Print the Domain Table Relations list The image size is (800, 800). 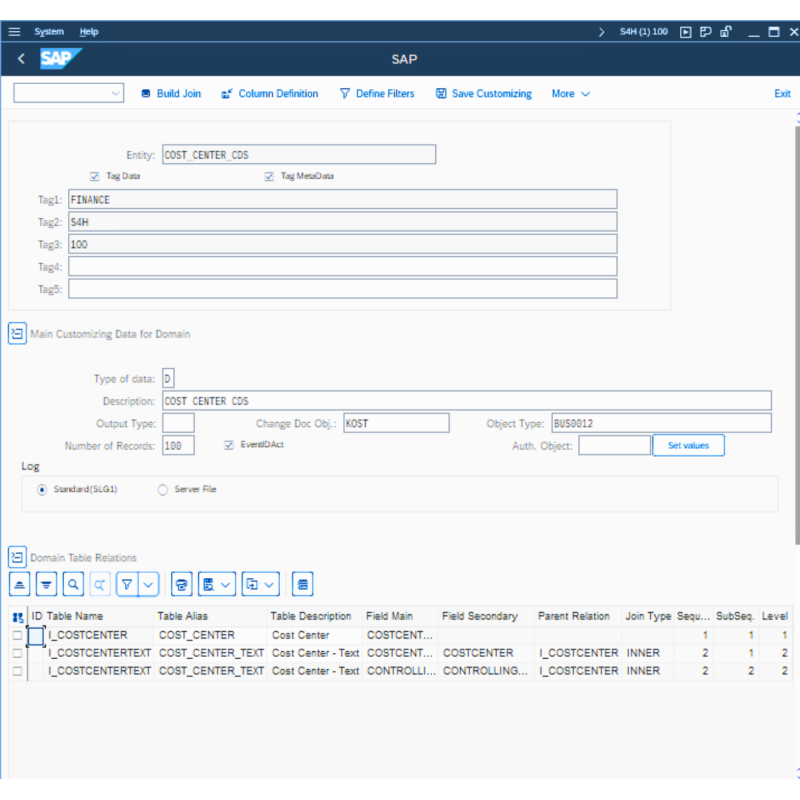pos(182,584)
